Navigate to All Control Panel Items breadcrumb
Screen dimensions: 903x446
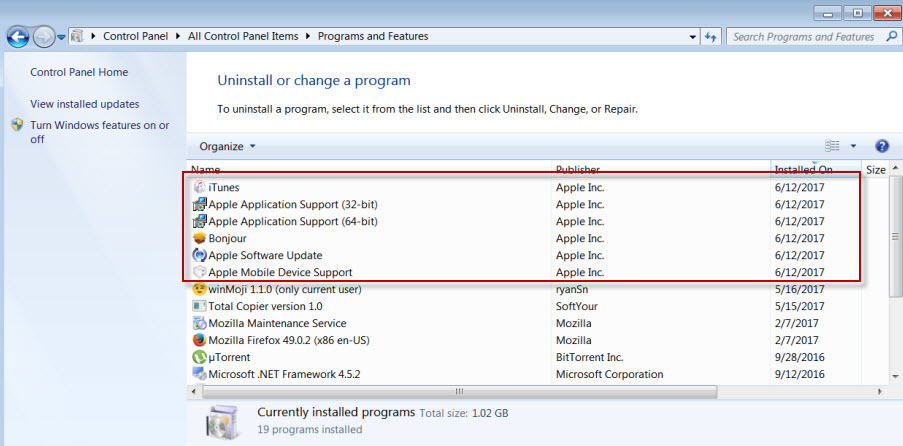coord(243,36)
